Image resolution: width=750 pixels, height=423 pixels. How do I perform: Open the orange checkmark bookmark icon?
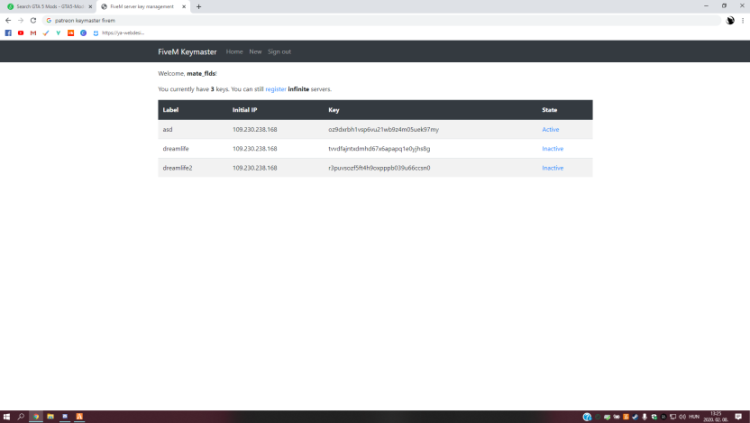click(x=46, y=33)
